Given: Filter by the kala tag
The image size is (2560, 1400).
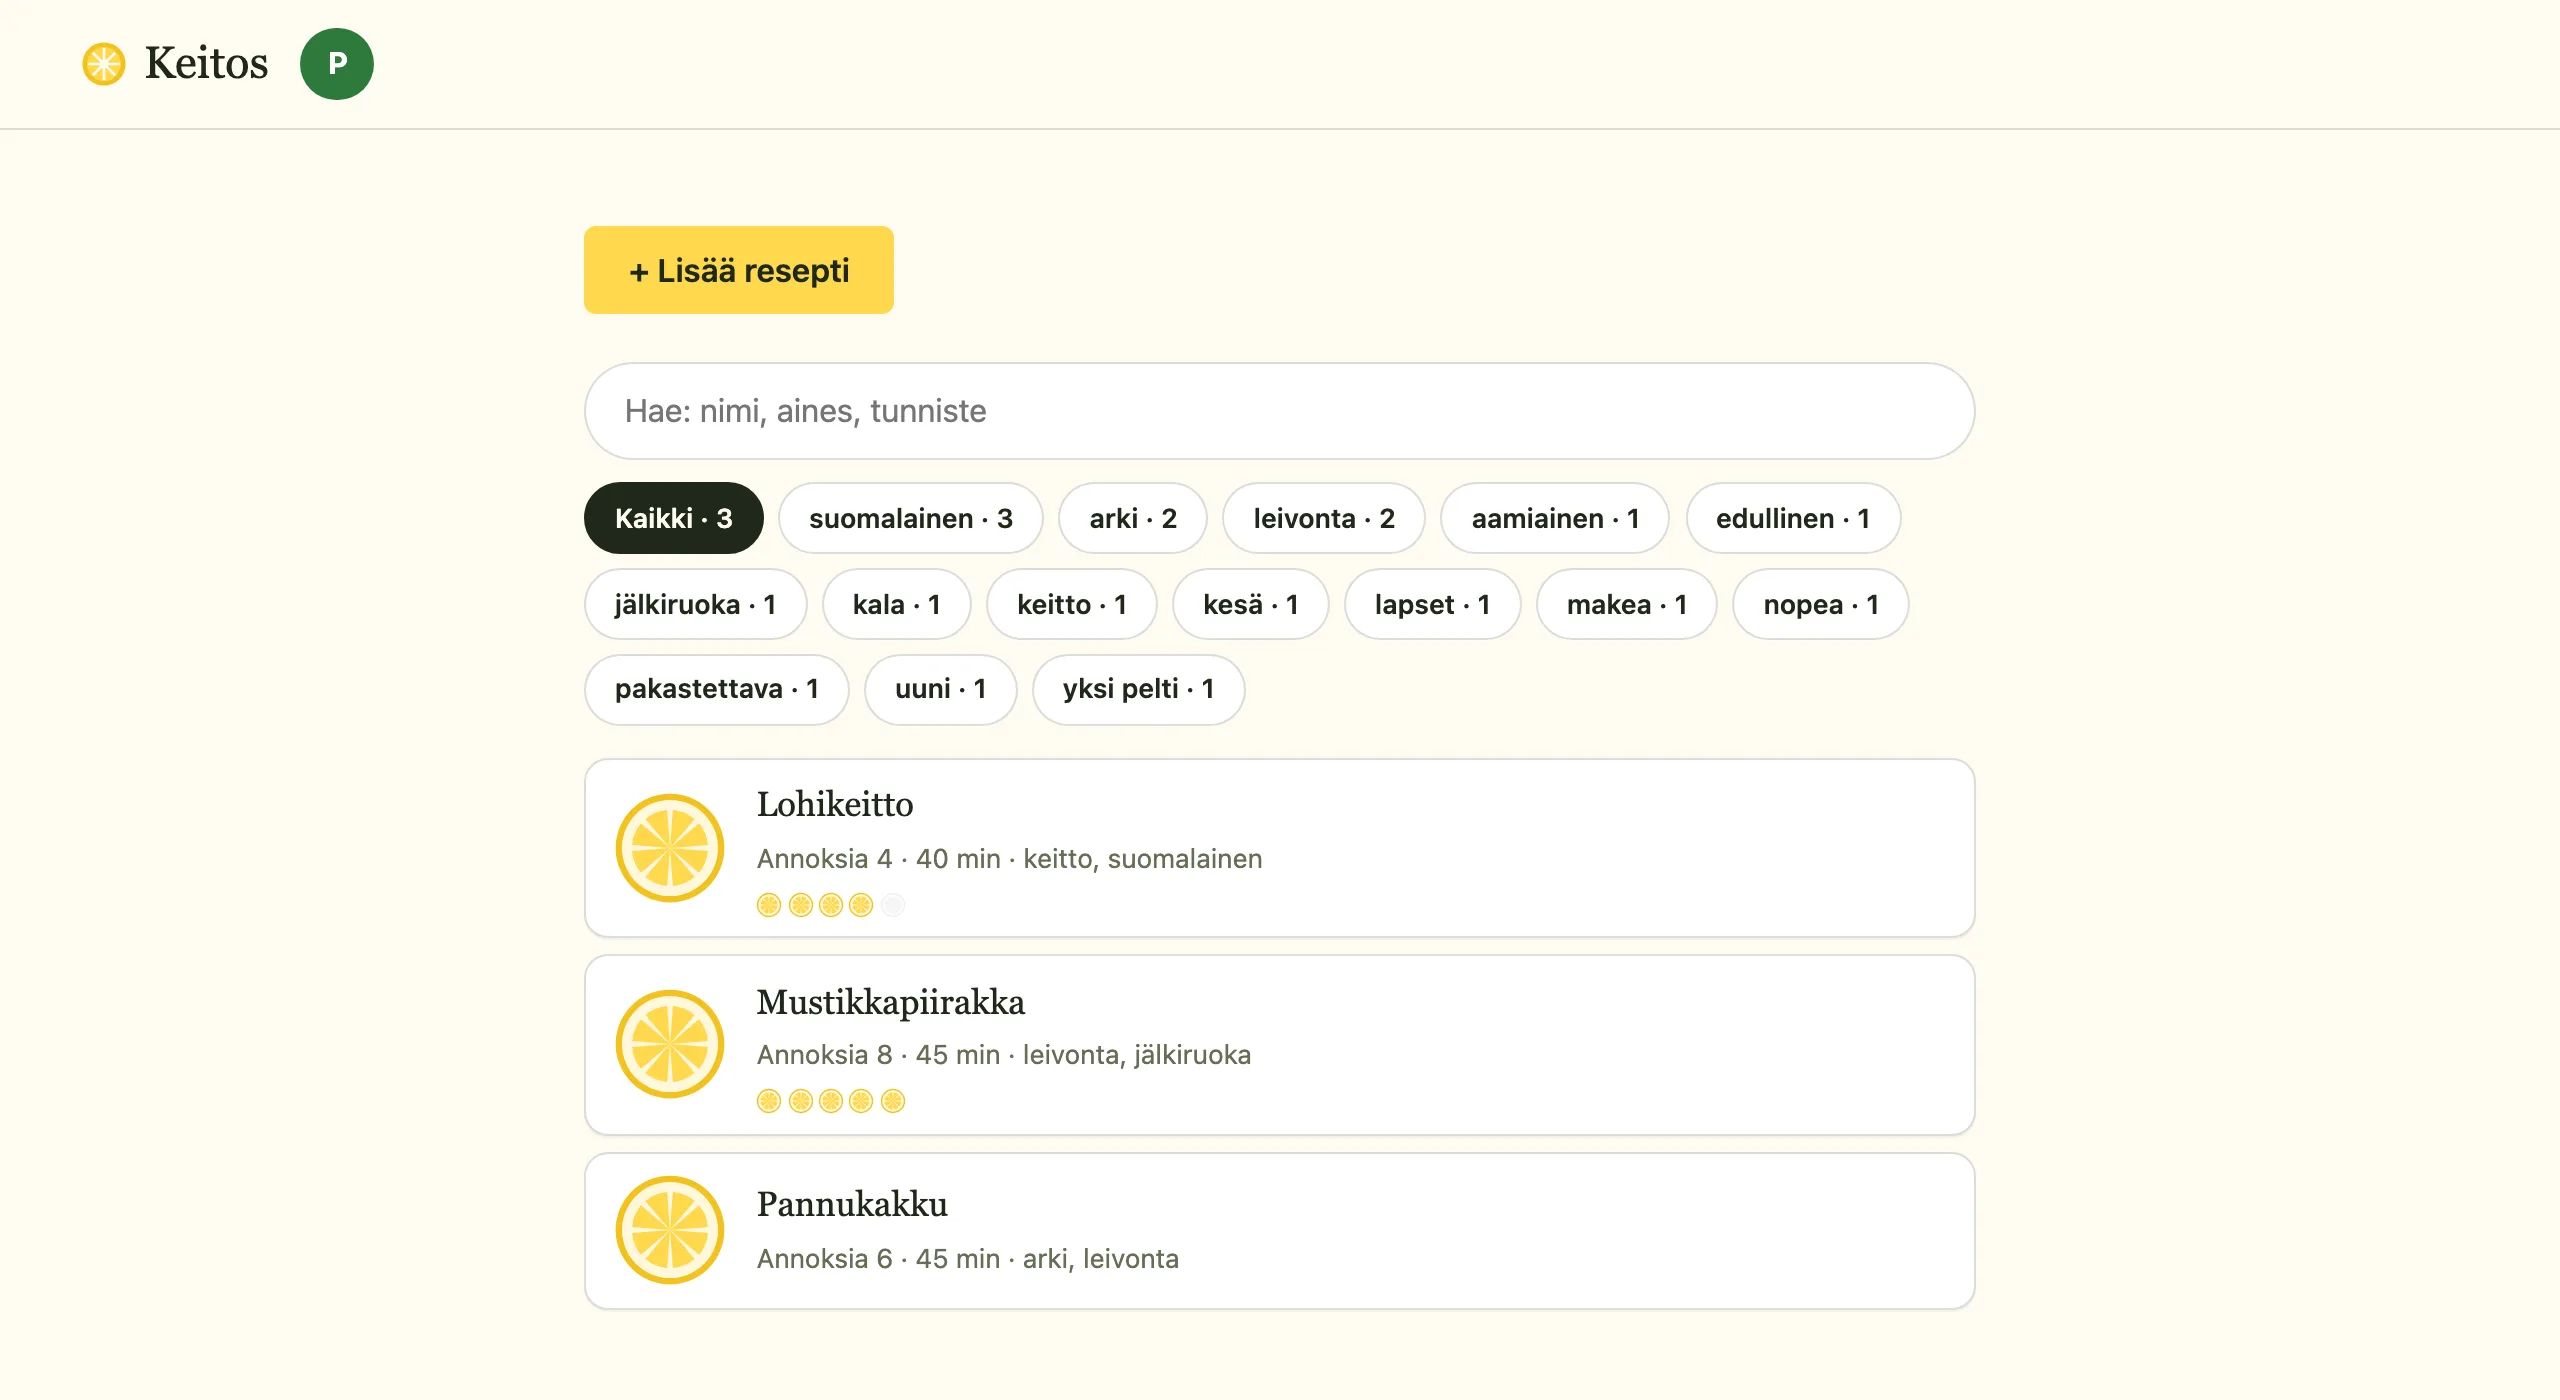Looking at the screenshot, I should [896, 604].
